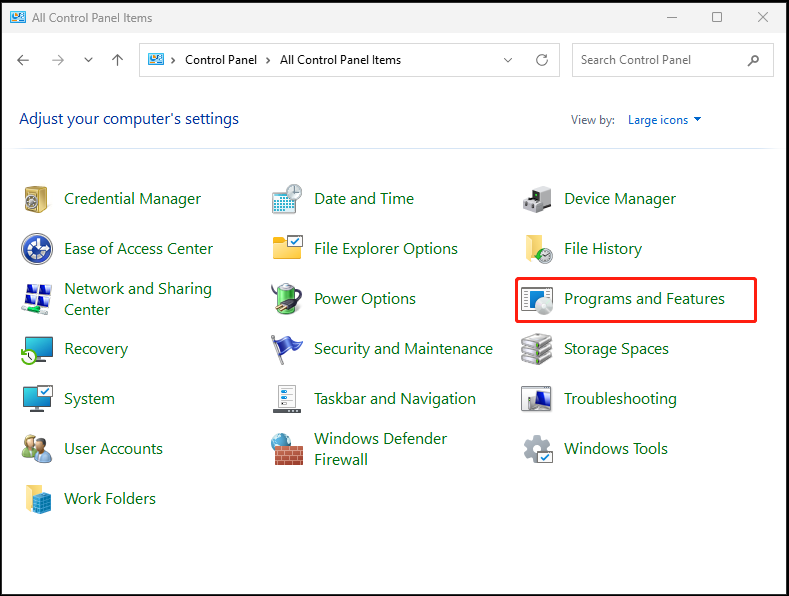Open the Windows Defender Firewall brick icon

pos(287,449)
